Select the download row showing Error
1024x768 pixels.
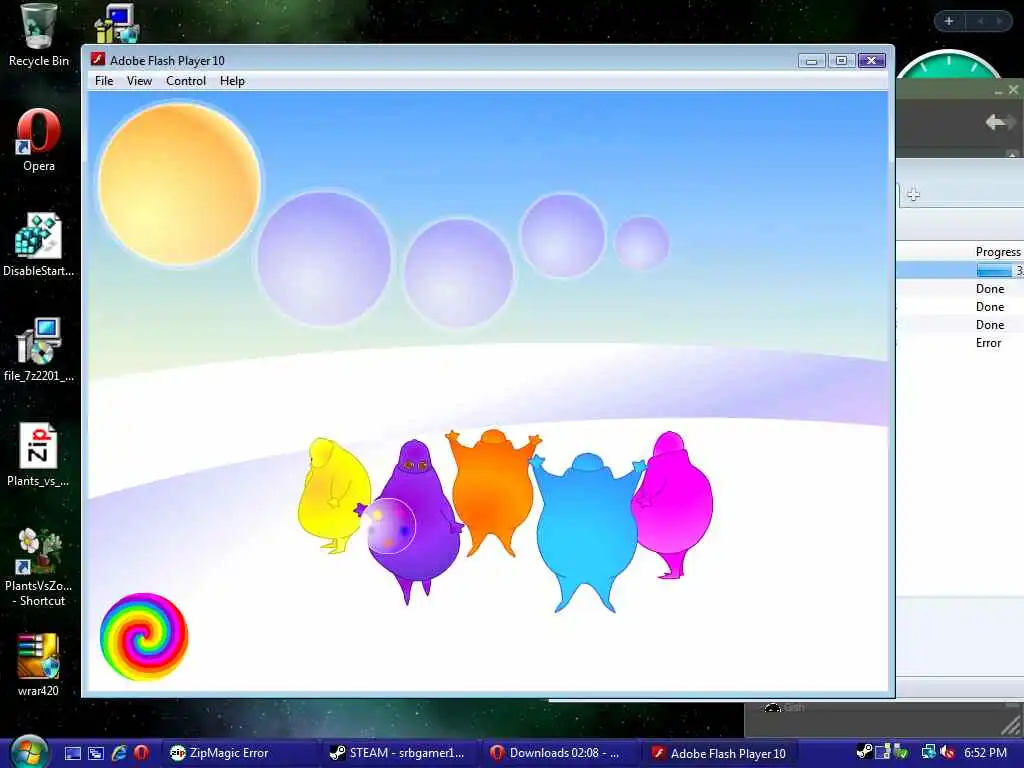[x=959, y=343]
